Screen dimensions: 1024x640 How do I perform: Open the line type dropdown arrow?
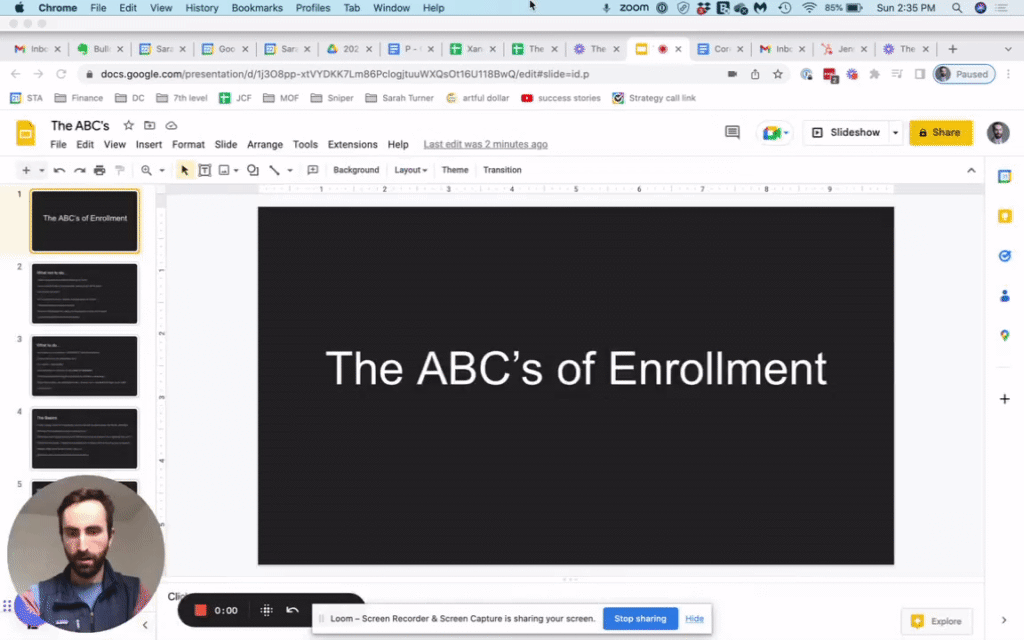pos(290,170)
